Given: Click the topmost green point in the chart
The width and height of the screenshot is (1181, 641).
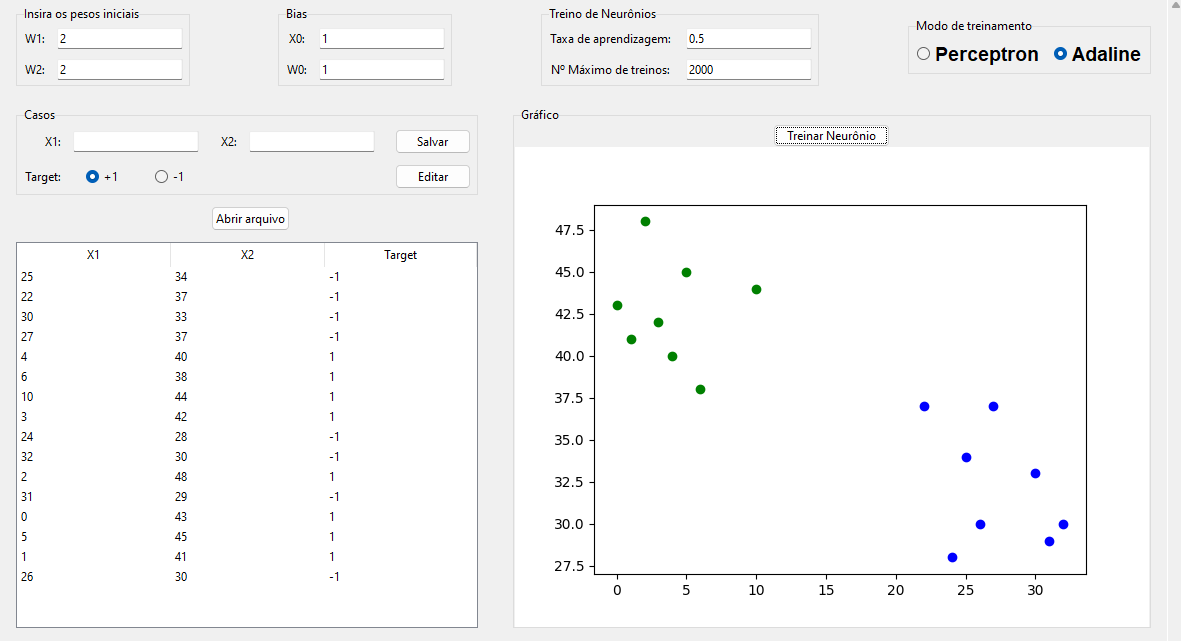Looking at the screenshot, I should pos(645,221).
